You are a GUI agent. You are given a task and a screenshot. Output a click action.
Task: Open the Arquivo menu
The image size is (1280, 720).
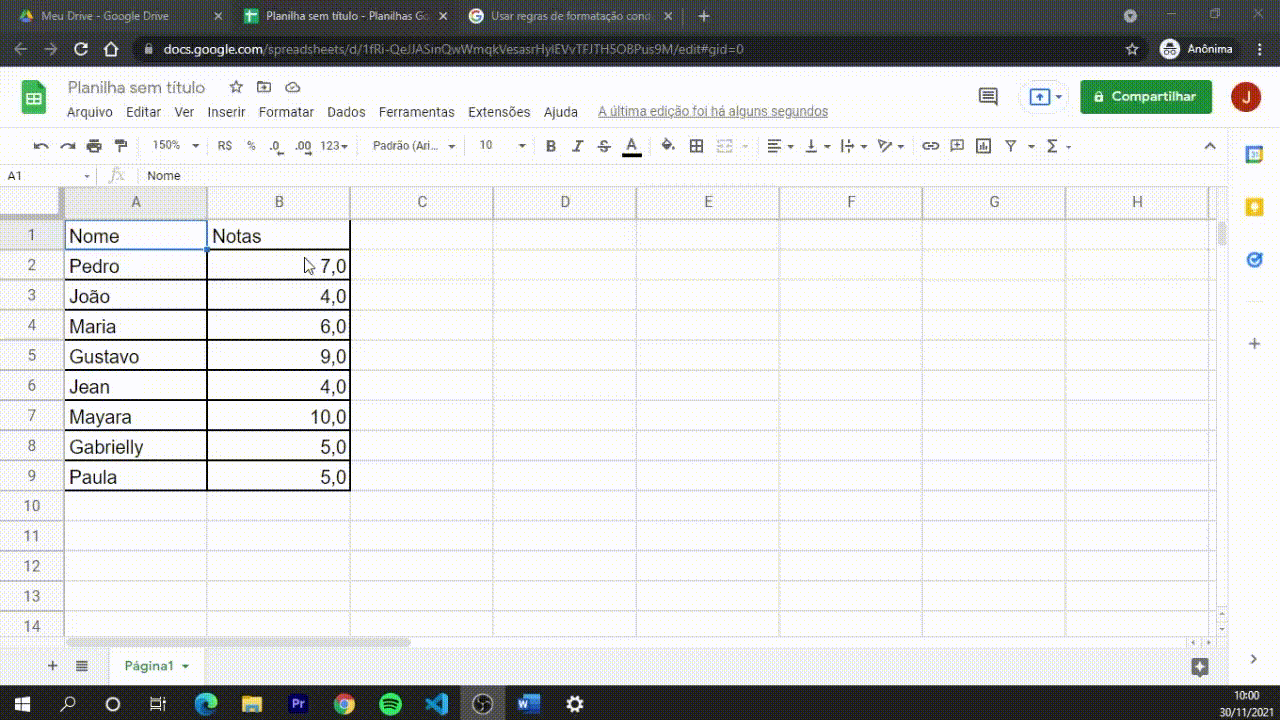tap(90, 112)
